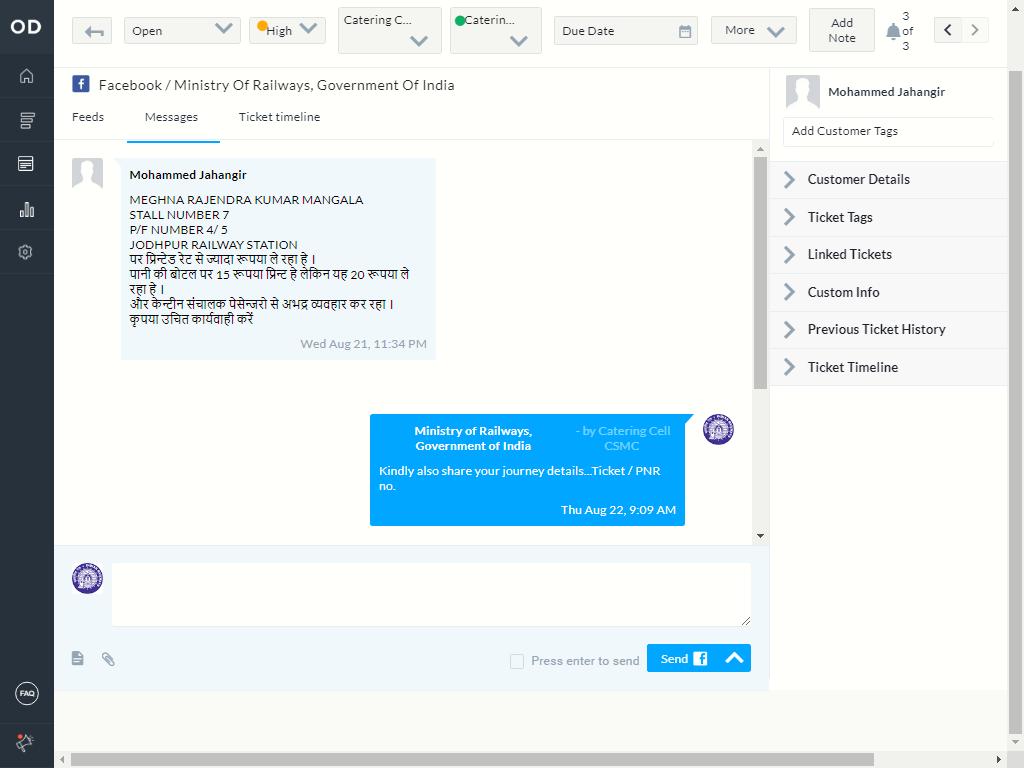Screen dimensions: 1024x768
Task: Go to previous ticket with the left chevron
Action: pos(948,30)
